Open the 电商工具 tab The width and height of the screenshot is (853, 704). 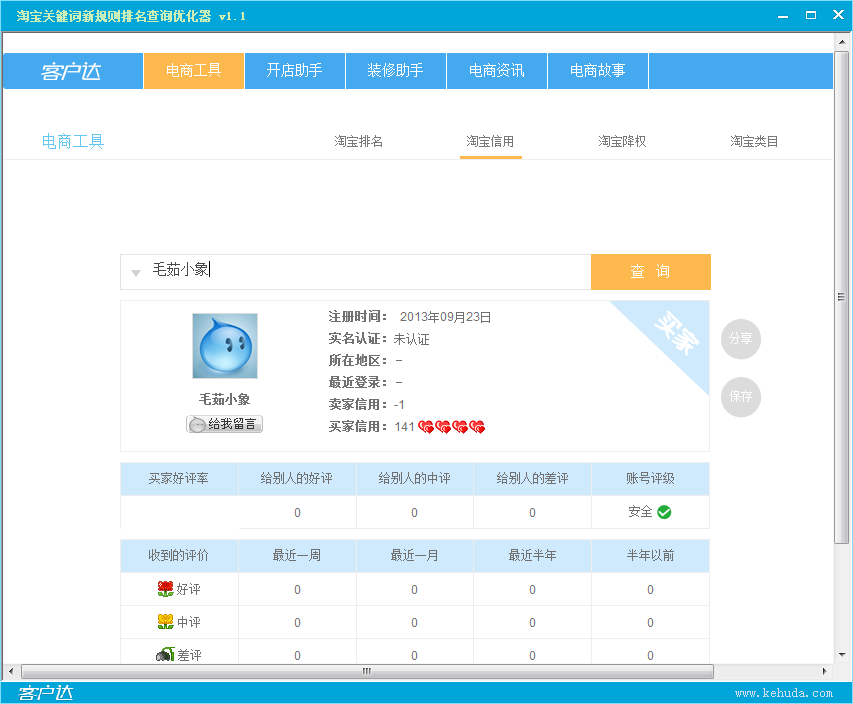click(194, 71)
